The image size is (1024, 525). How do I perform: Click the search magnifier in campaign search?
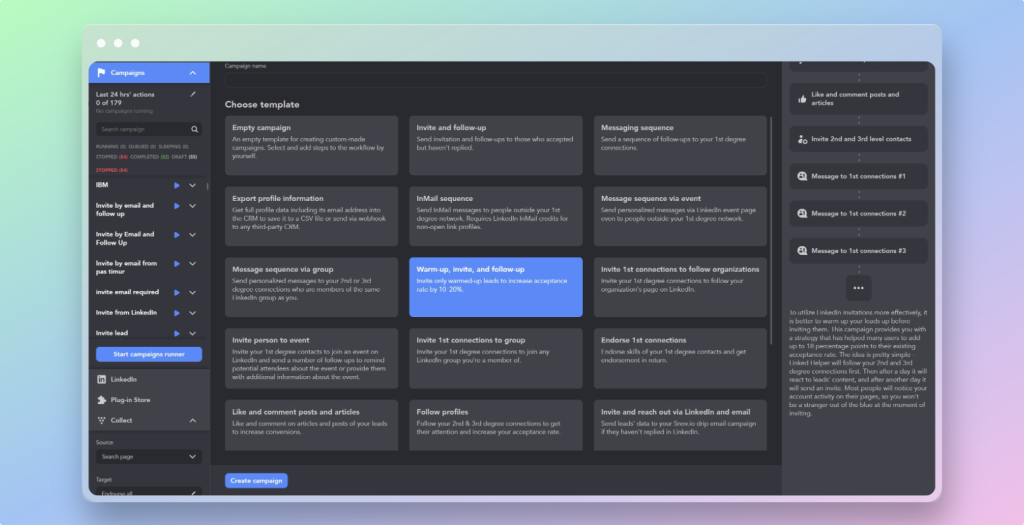(x=195, y=129)
